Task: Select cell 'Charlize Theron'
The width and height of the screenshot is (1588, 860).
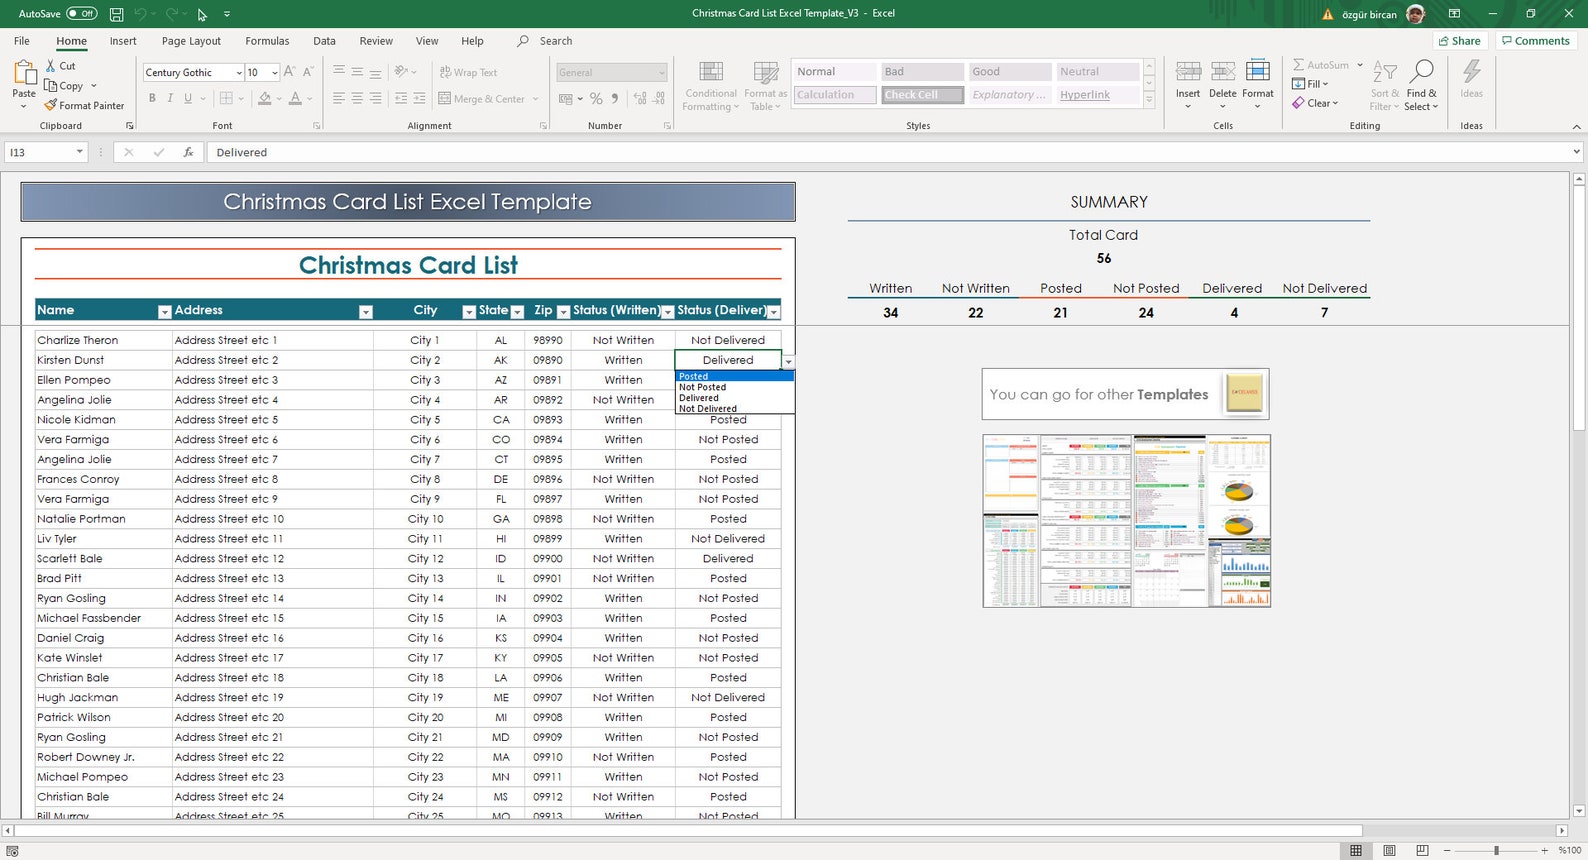Action: [103, 340]
